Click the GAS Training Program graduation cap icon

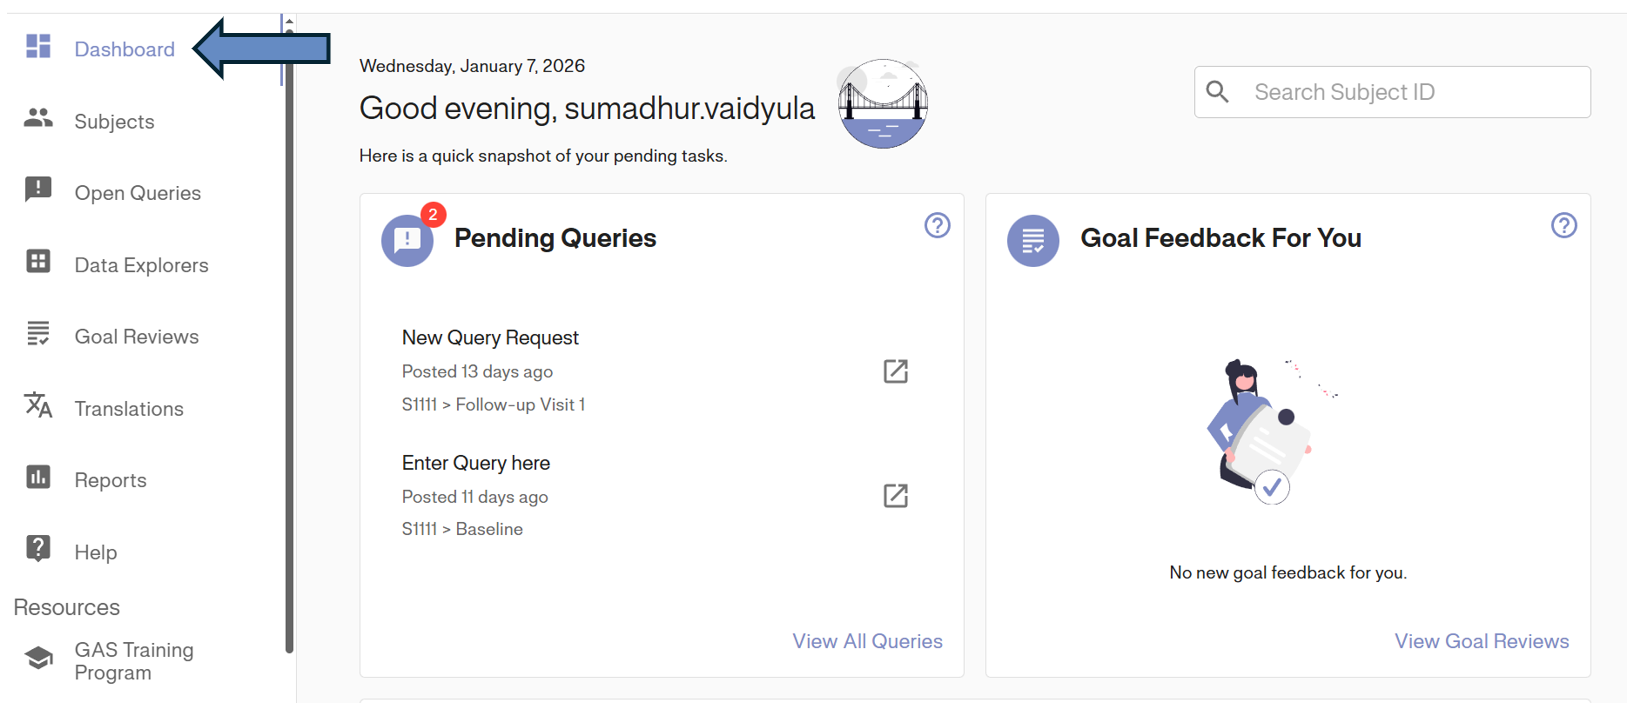click(38, 658)
